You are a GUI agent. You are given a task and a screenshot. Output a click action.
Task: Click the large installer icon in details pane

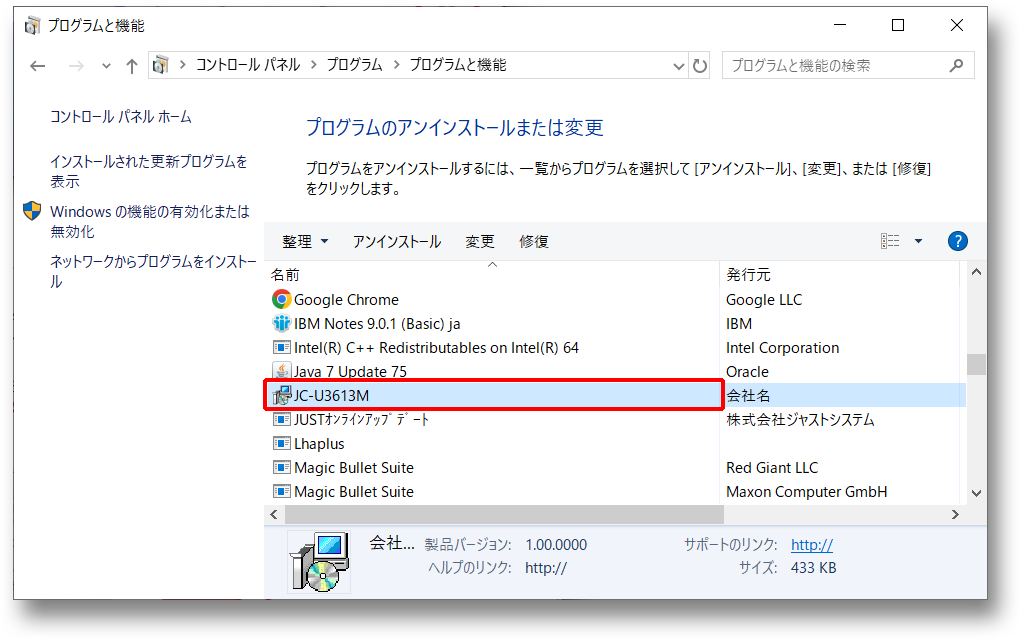[x=319, y=561]
